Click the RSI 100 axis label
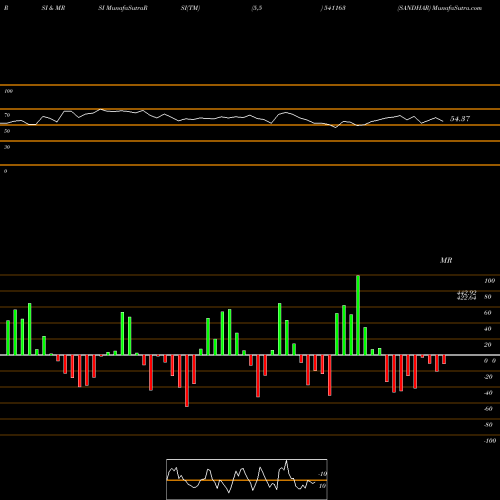500x500 pixels. (8, 91)
